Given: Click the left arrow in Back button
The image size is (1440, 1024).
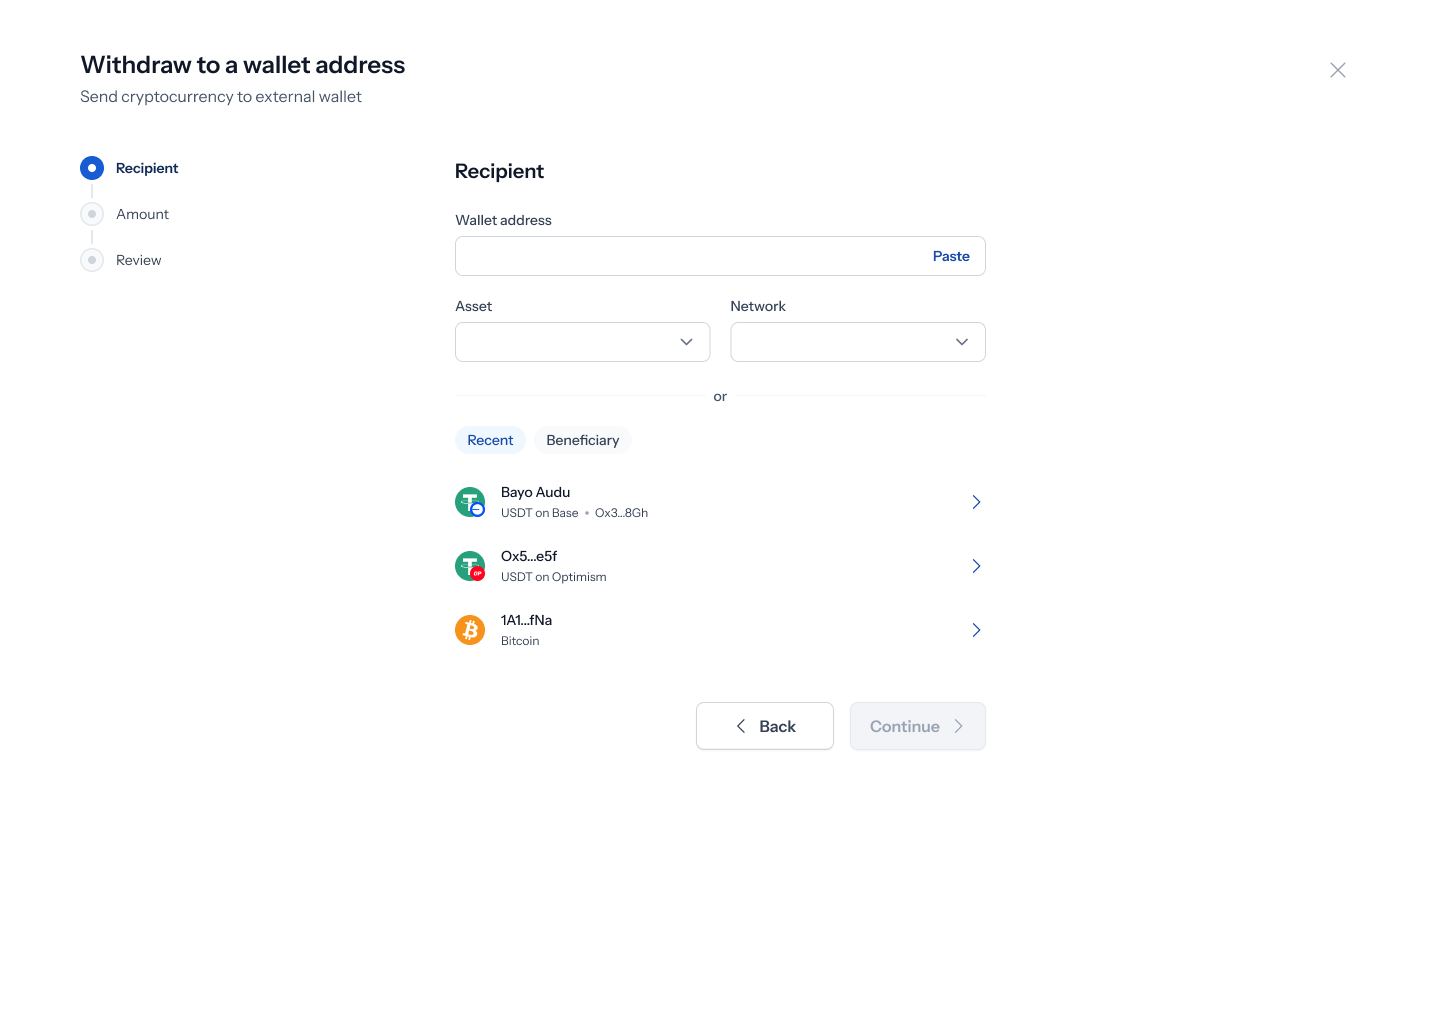Looking at the screenshot, I should tap(741, 726).
